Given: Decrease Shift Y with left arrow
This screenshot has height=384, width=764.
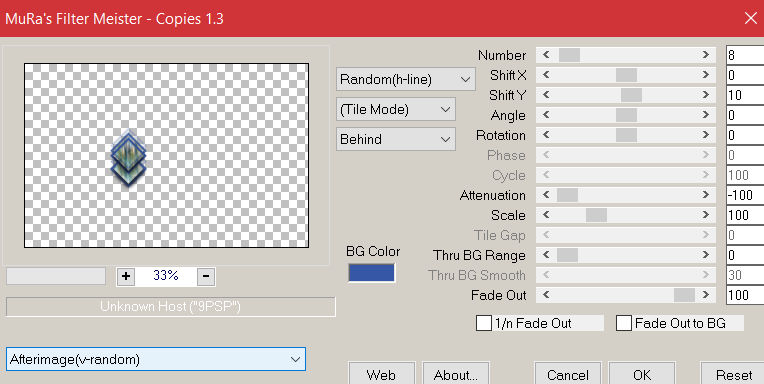Looking at the screenshot, I should pos(546,95).
